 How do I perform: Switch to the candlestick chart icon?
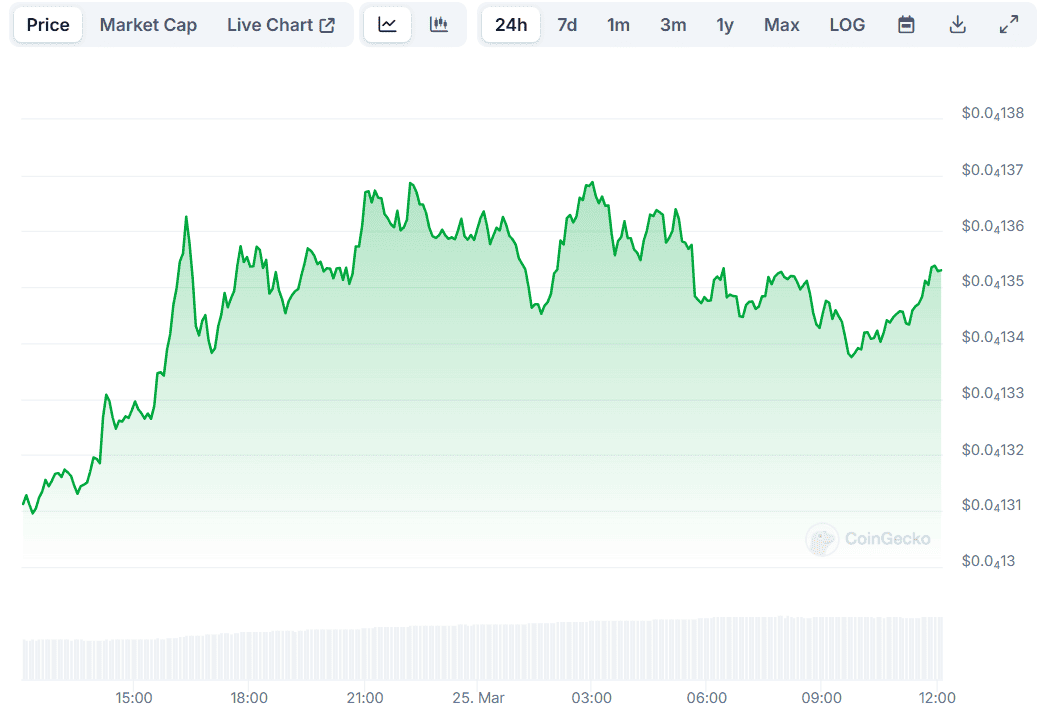(438, 25)
